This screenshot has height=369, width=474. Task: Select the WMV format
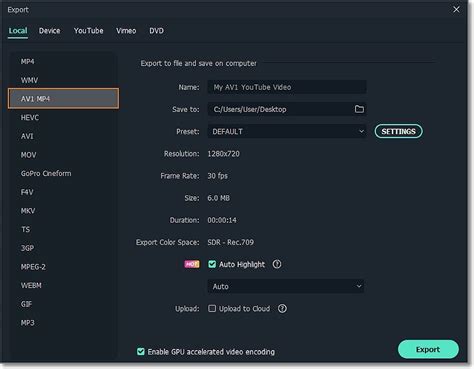[x=29, y=80]
